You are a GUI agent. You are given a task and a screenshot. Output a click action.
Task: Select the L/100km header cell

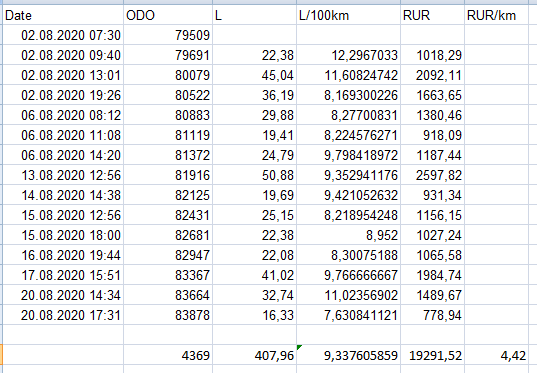pos(348,15)
